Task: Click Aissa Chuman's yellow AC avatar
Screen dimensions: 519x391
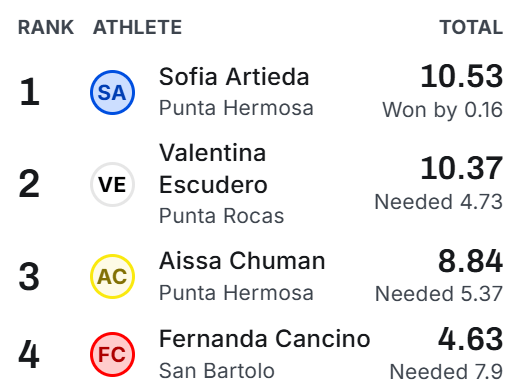Action: 112,276
